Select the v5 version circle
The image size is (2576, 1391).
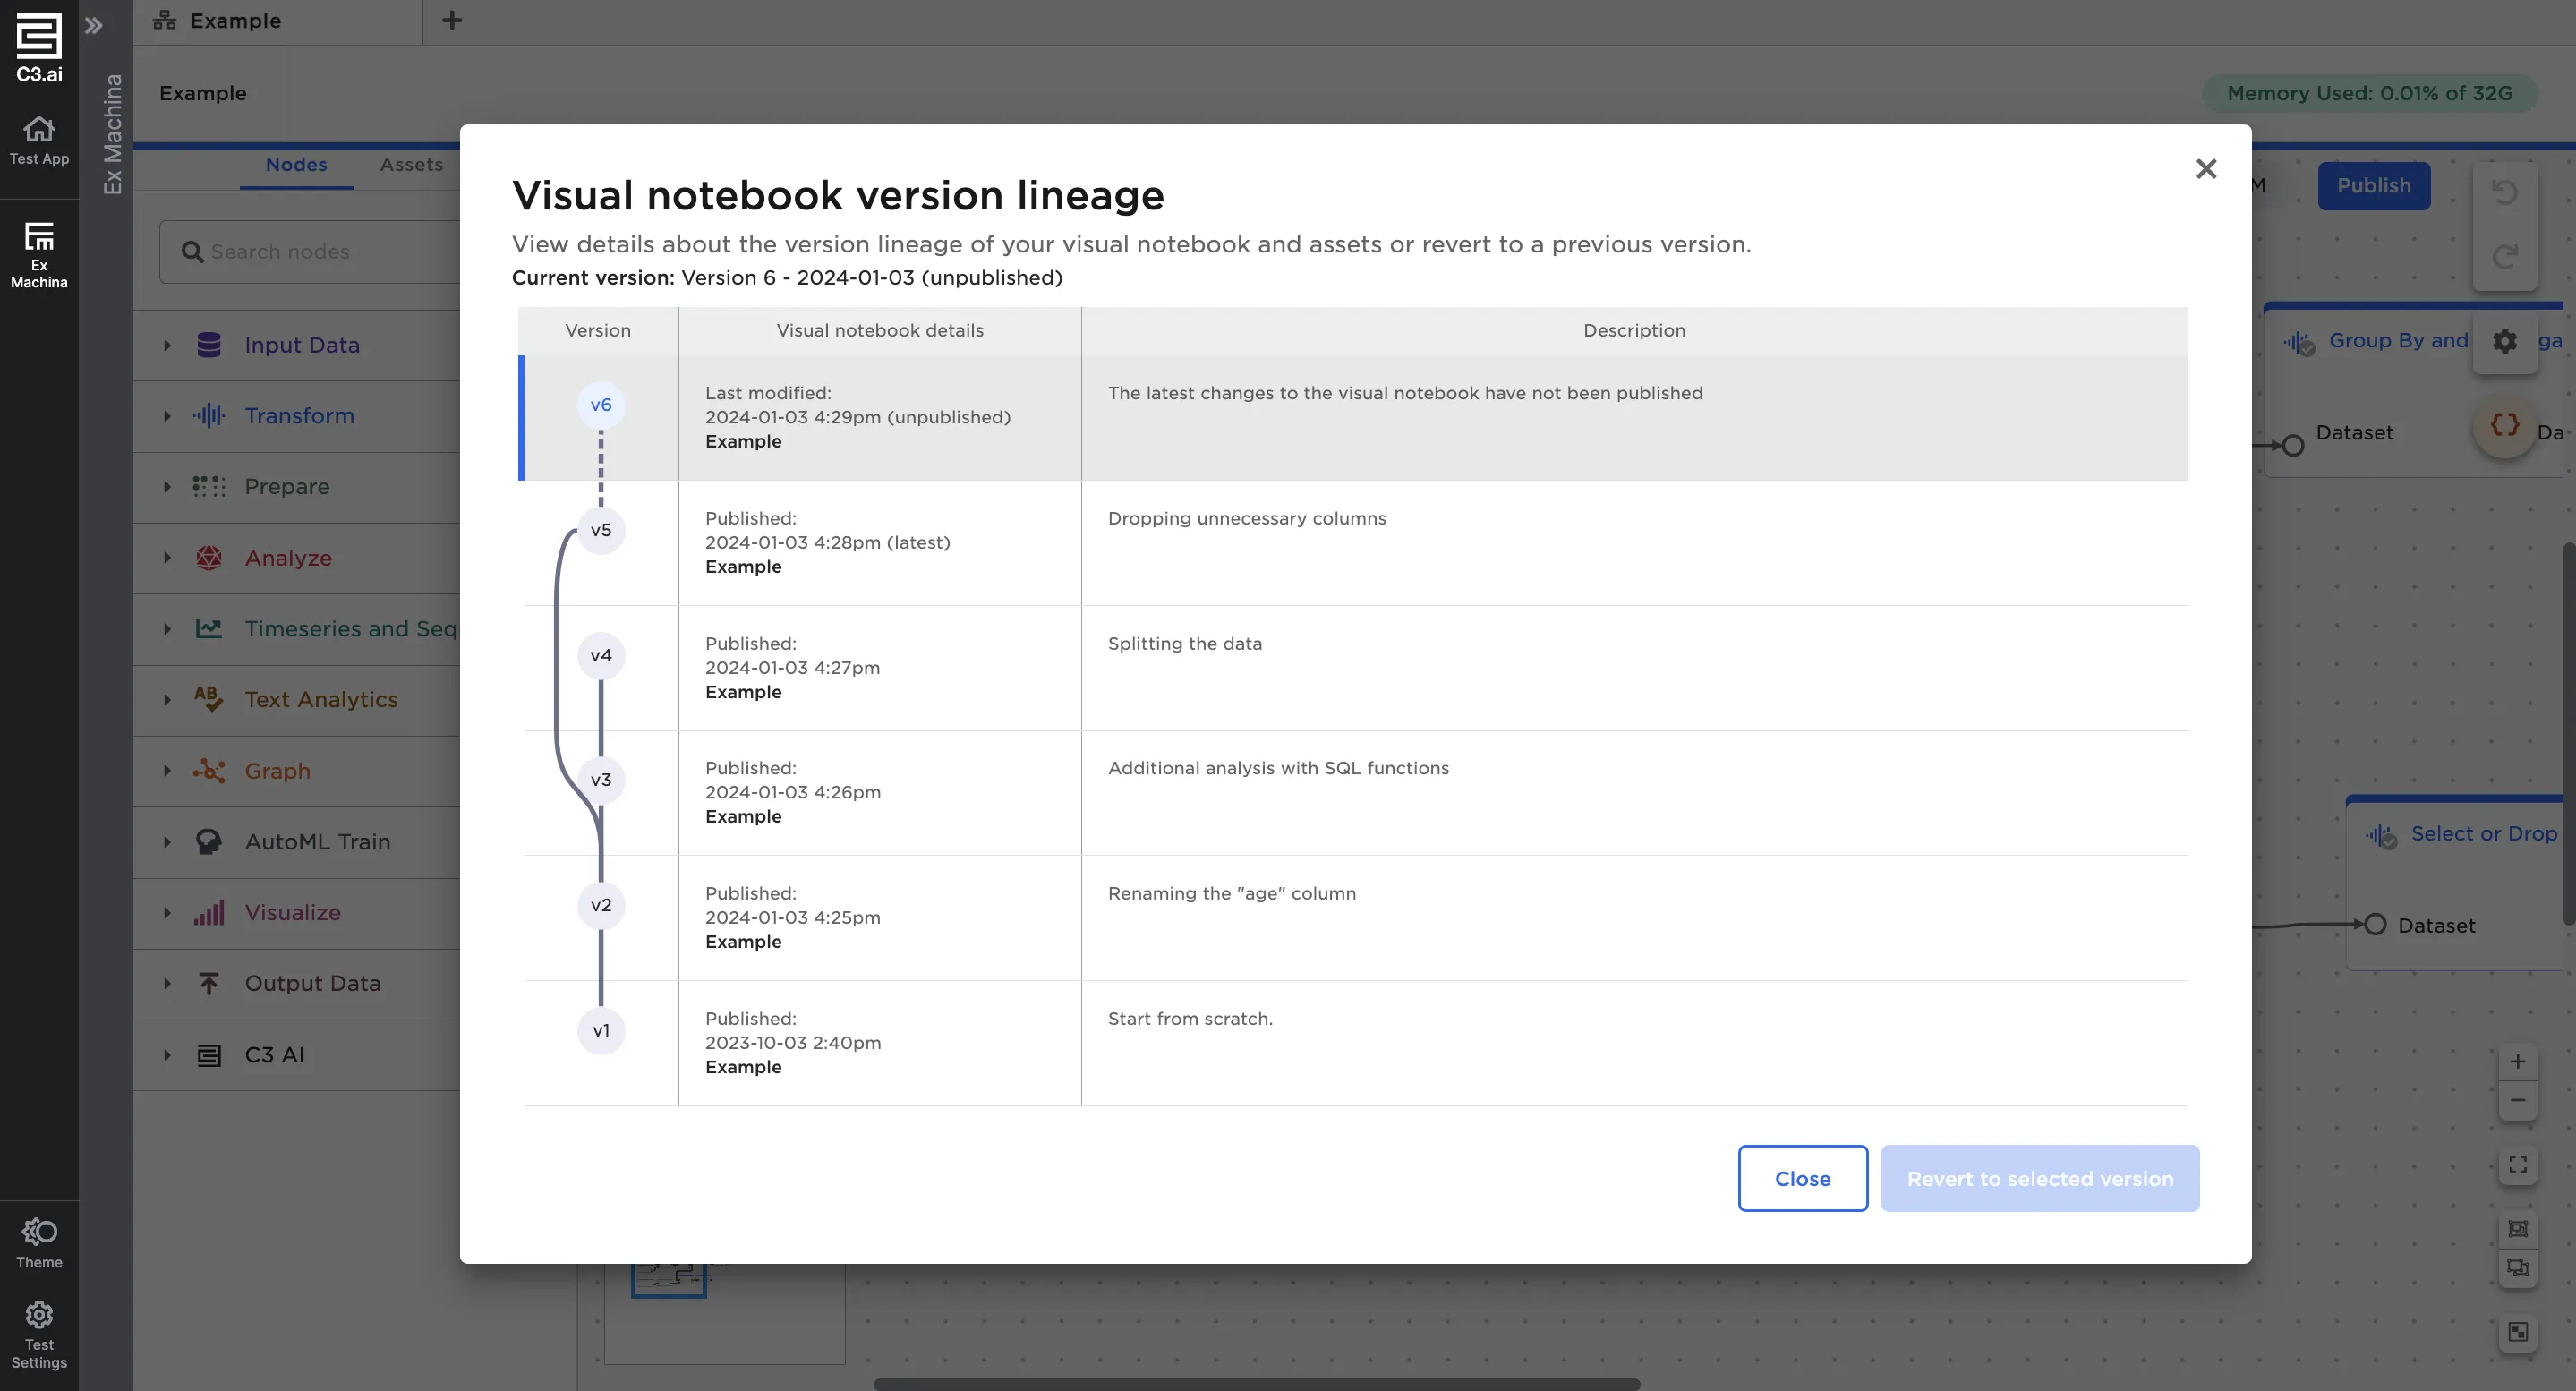601,530
